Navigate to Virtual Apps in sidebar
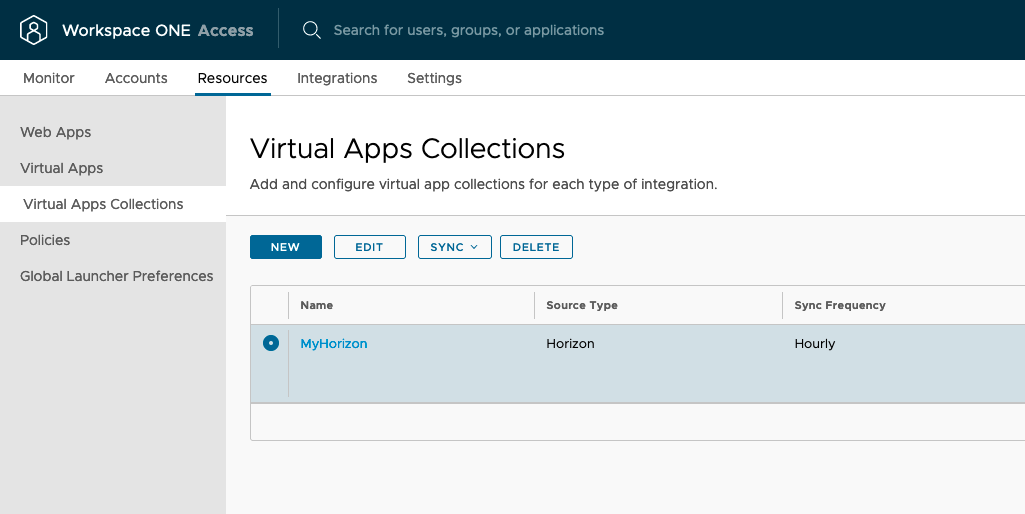The width and height of the screenshot is (1025, 514). tap(62, 168)
